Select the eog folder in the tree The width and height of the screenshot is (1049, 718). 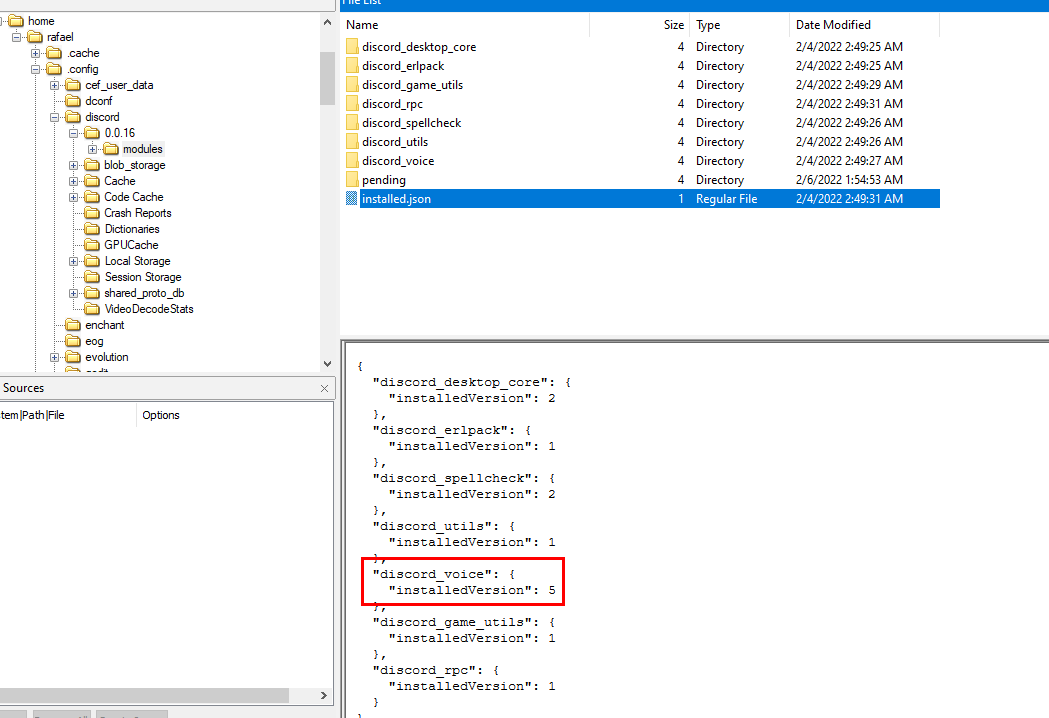(x=94, y=341)
